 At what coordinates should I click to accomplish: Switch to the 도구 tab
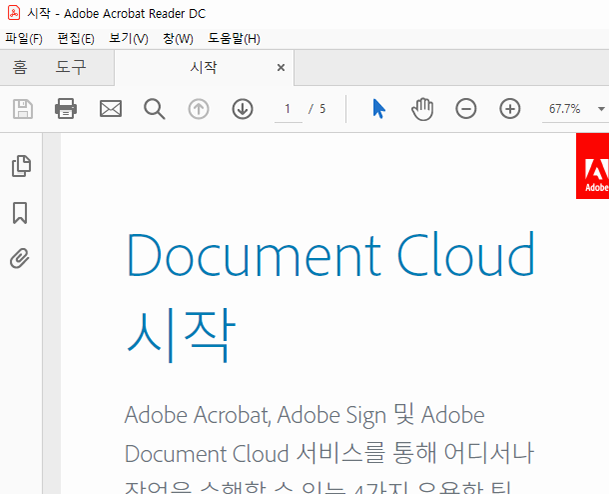(x=70, y=67)
